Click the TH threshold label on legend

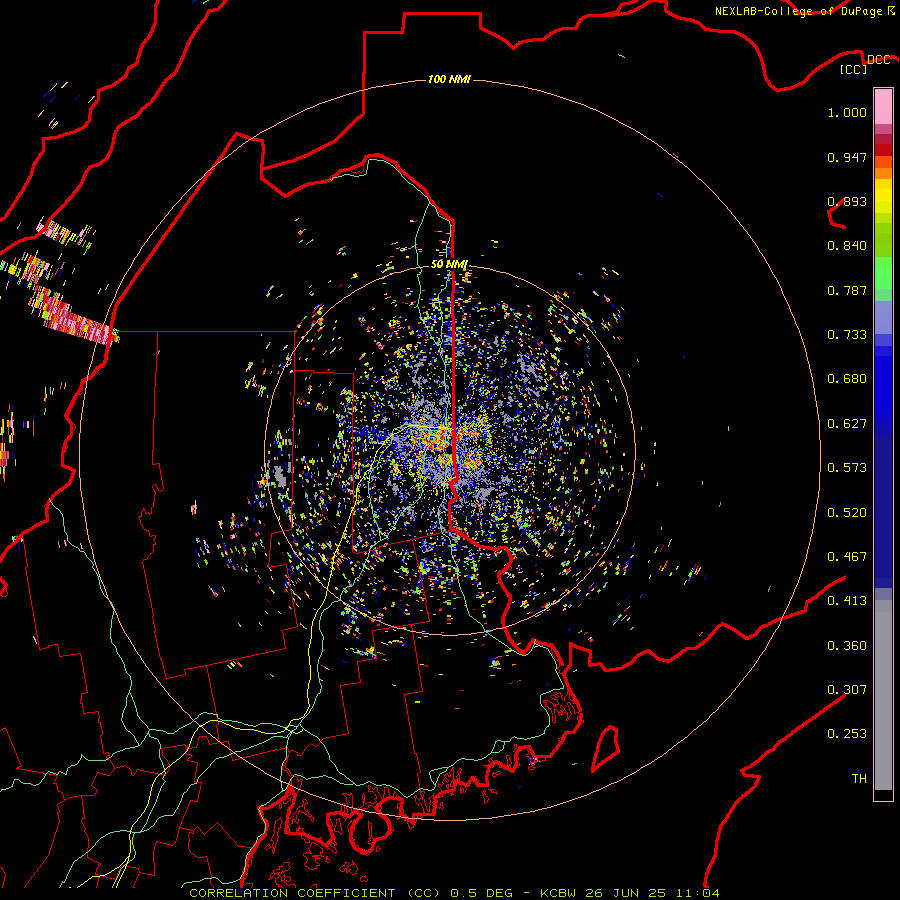click(859, 779)
